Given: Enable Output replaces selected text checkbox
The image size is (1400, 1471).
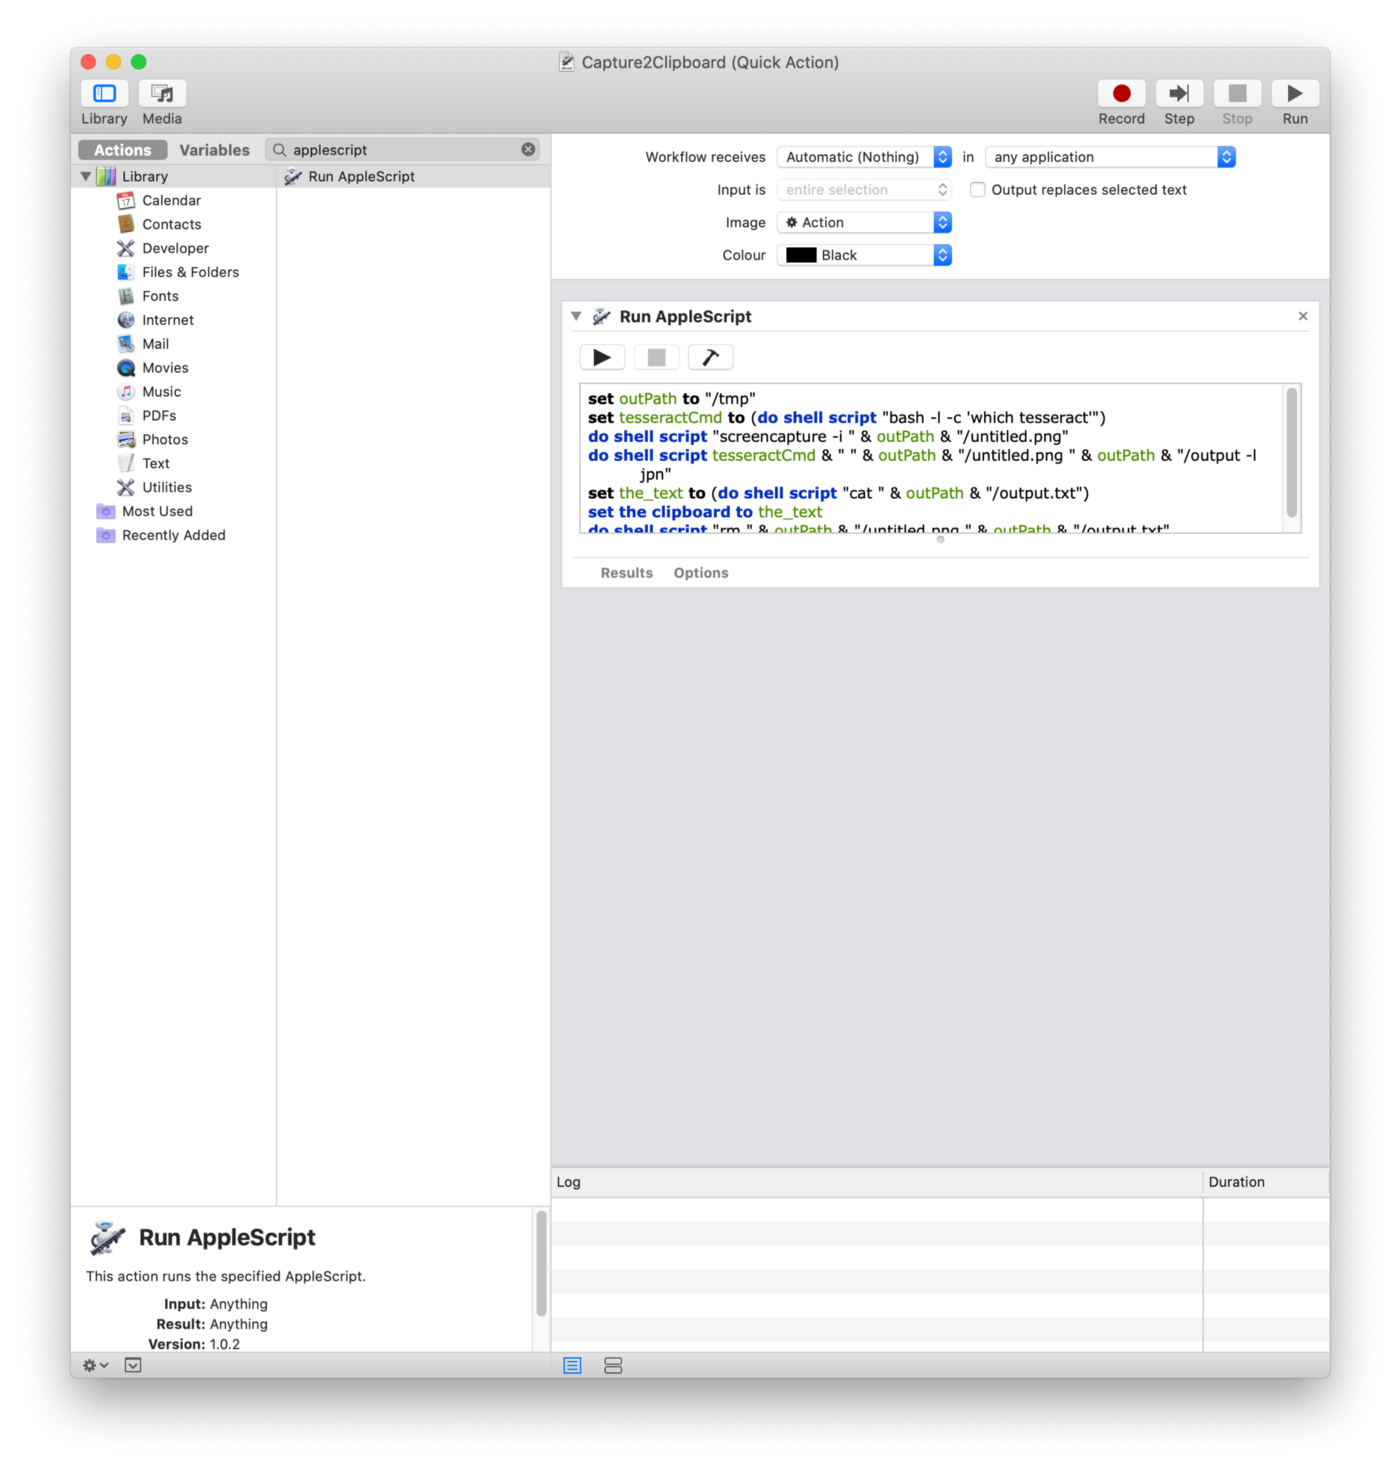Looking at the screenshot, I should click(977, 189).
